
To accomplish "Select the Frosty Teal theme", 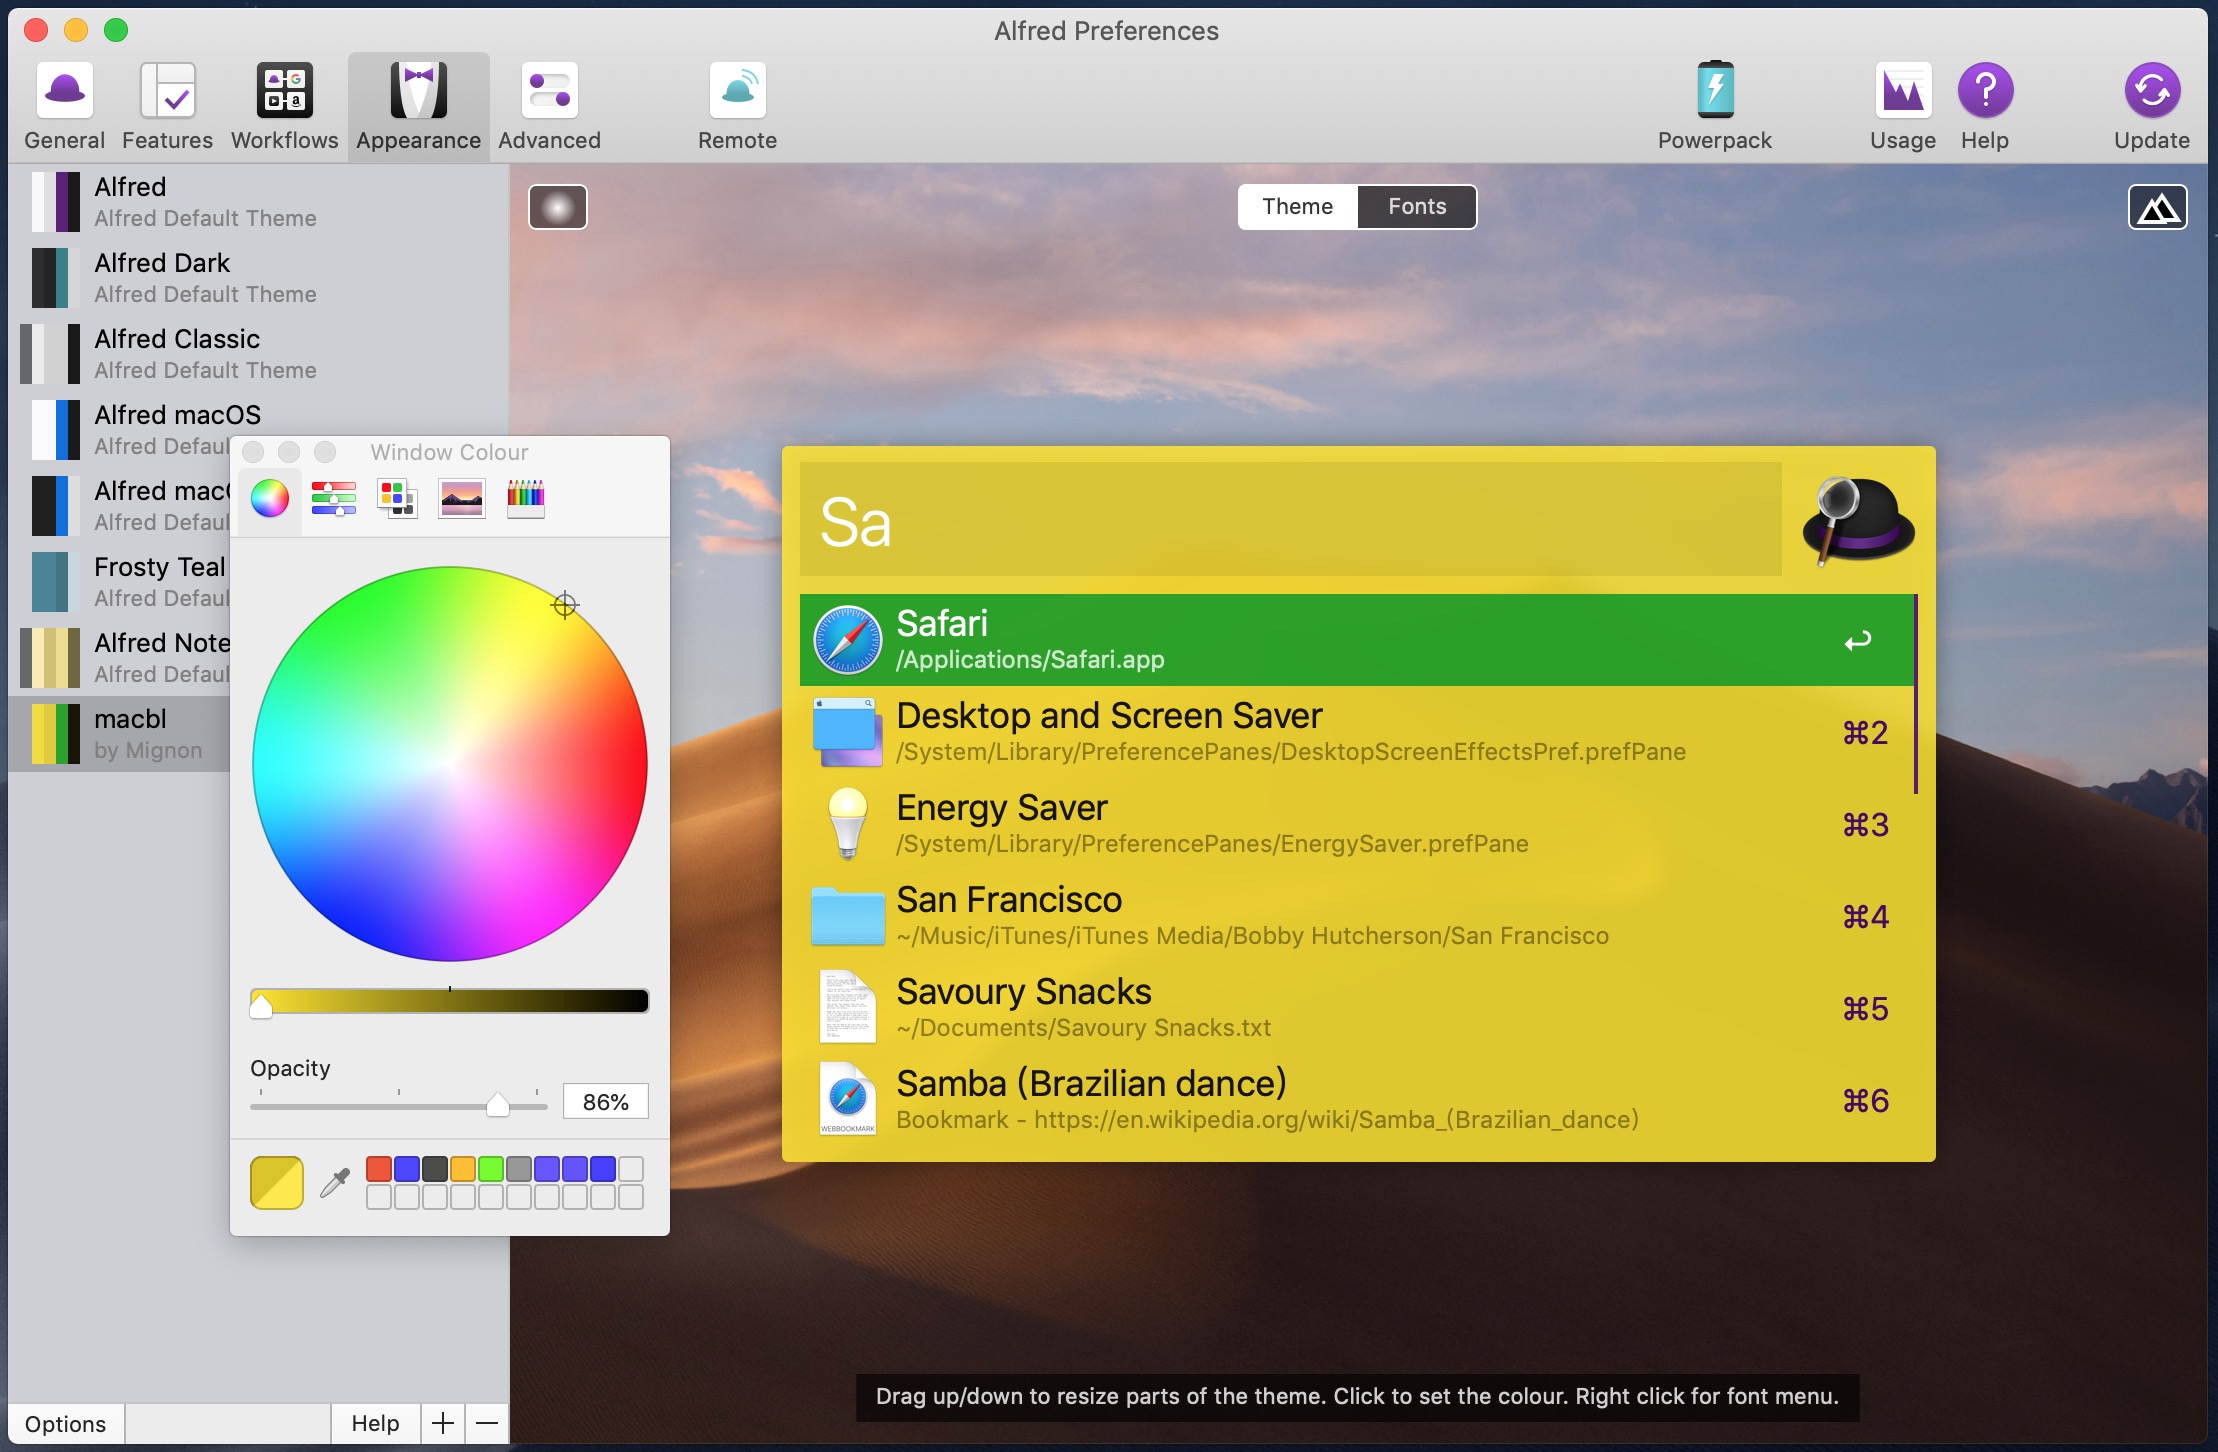I will 120,582.
